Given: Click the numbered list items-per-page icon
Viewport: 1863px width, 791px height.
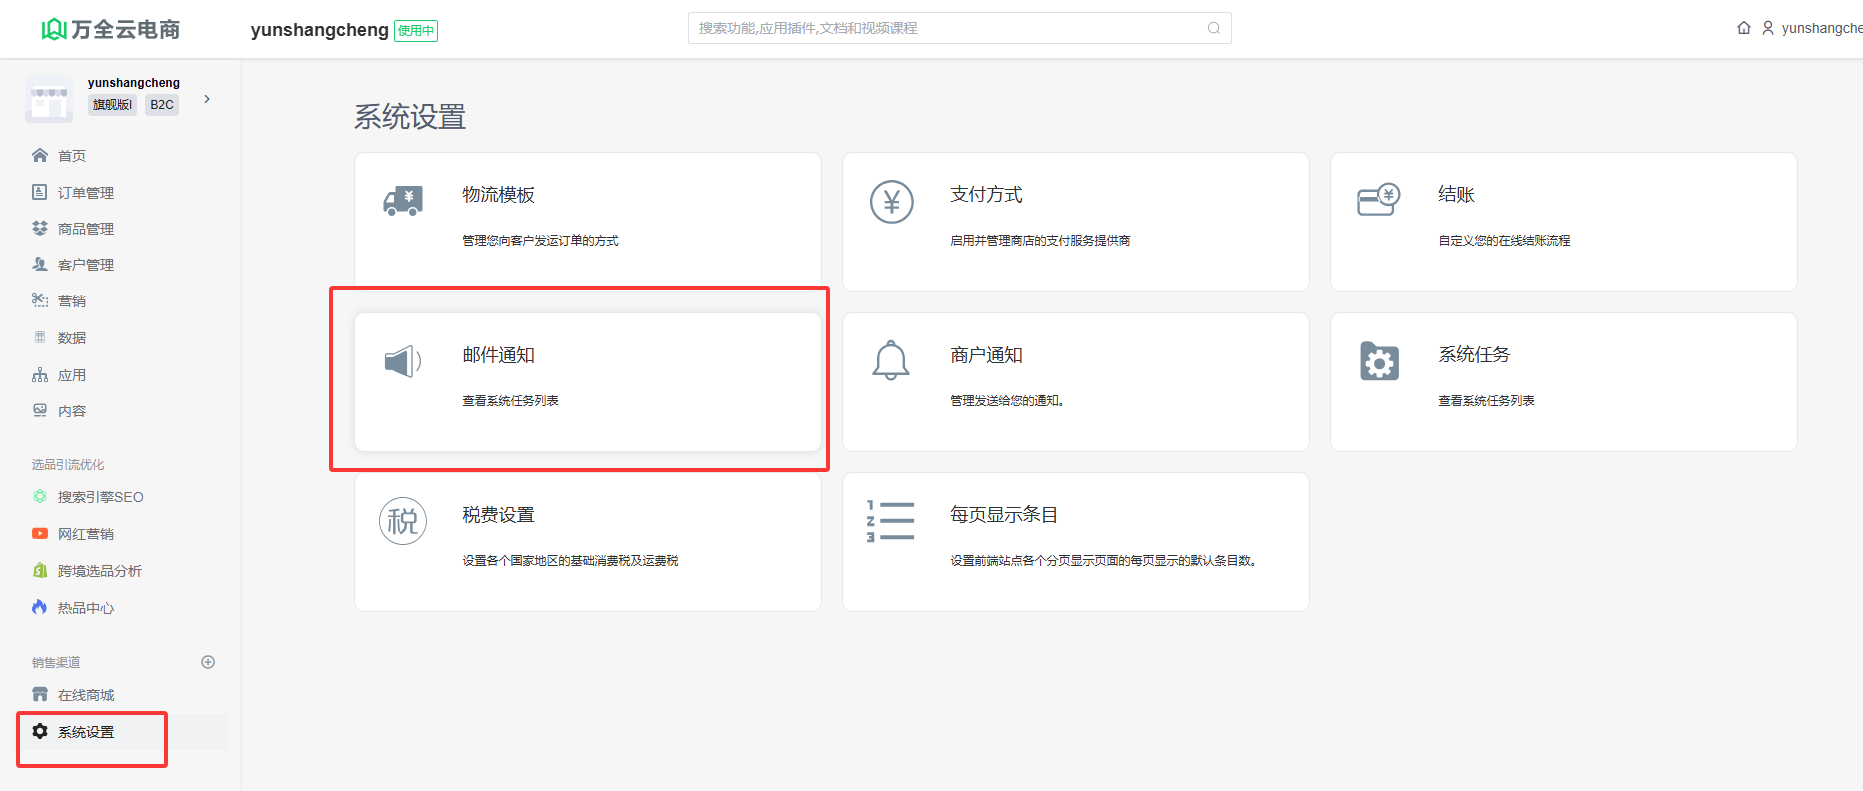Looking at the screenshot, I should (x=890, y=521).
